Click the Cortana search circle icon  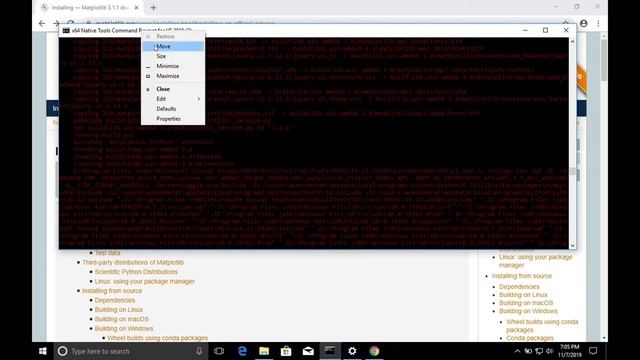pos(62,351)
